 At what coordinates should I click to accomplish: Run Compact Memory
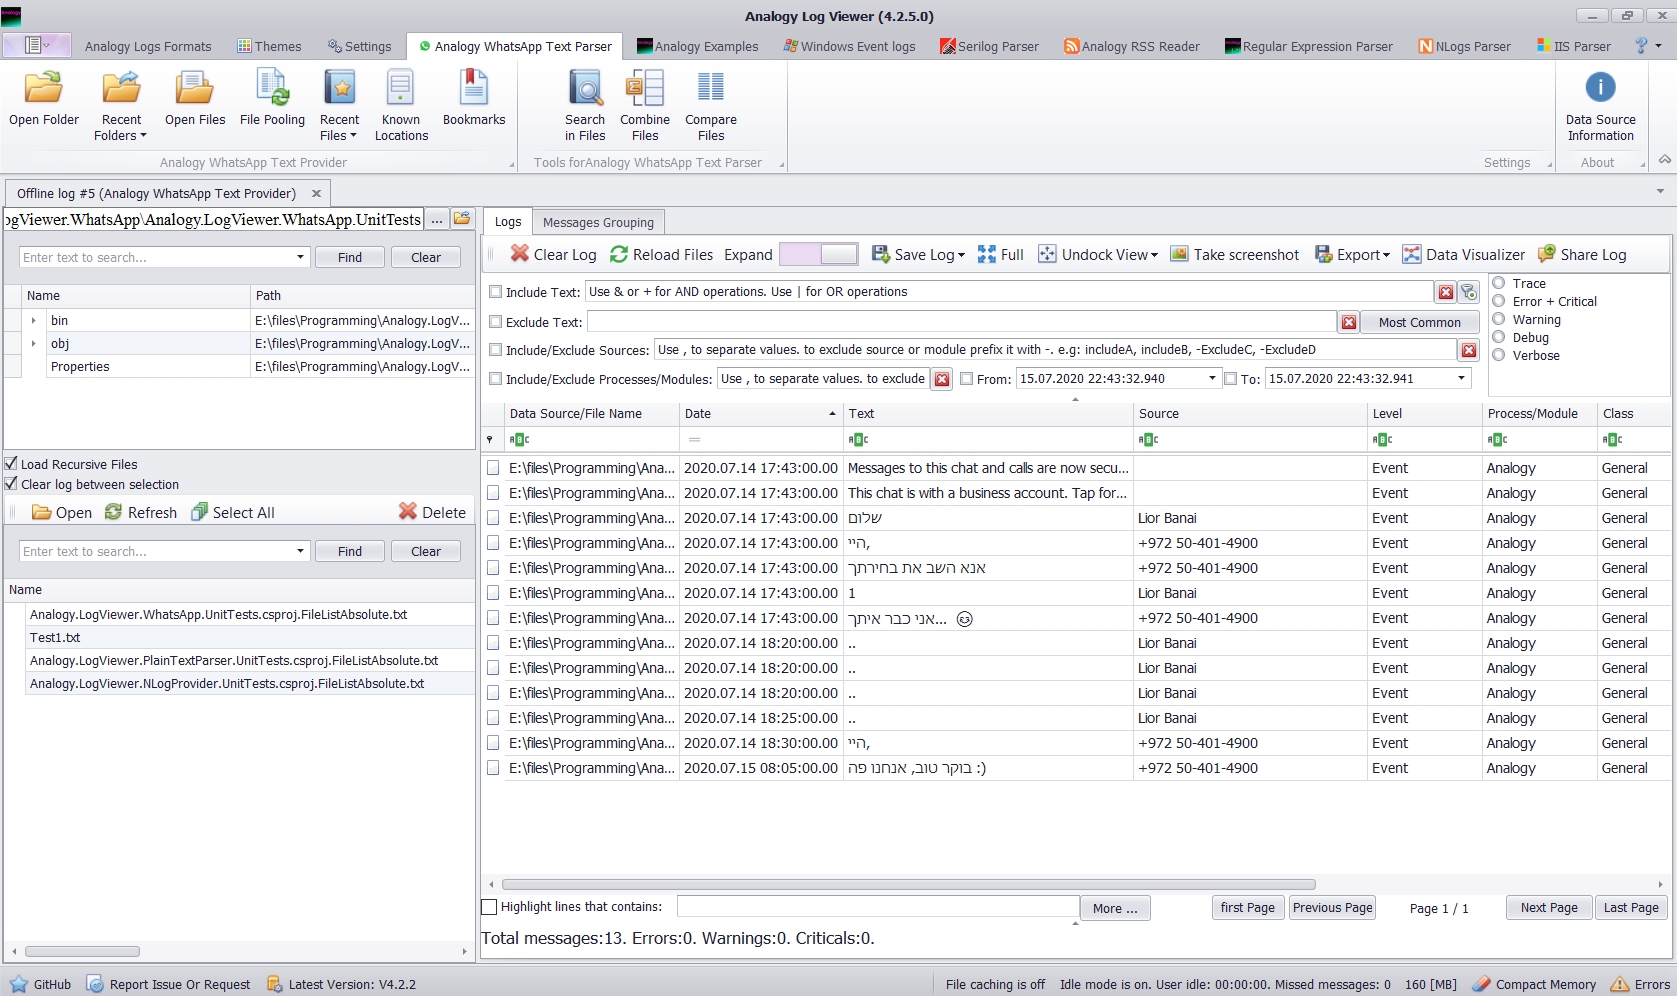coord(1534,984)
